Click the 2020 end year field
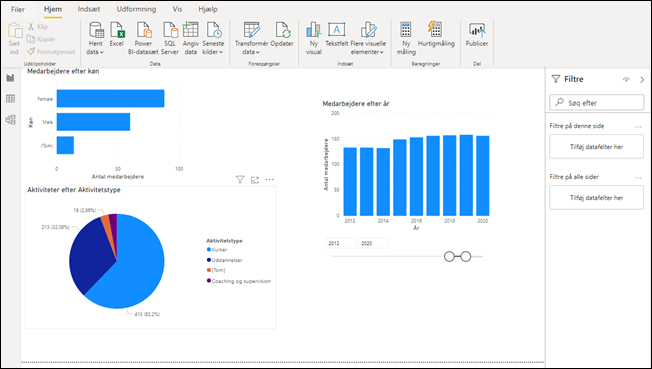This screenshot has width=652, height=369. coord(373,243)
